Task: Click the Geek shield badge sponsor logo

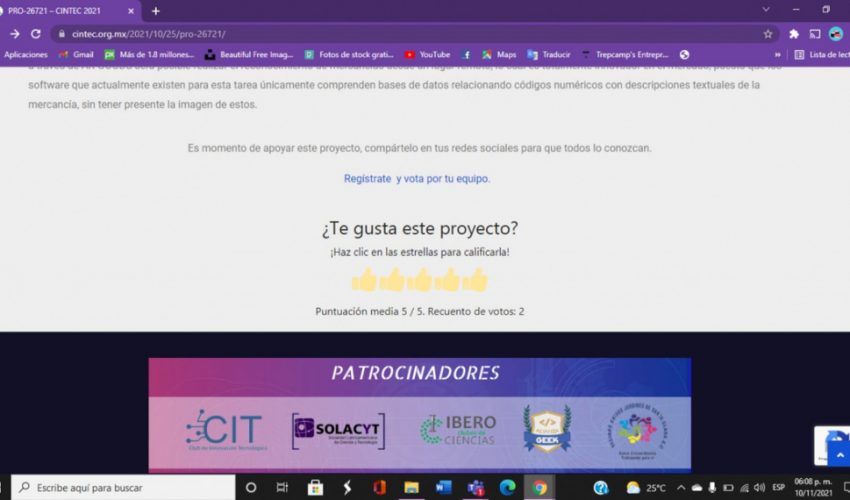Action: (547, 428)
